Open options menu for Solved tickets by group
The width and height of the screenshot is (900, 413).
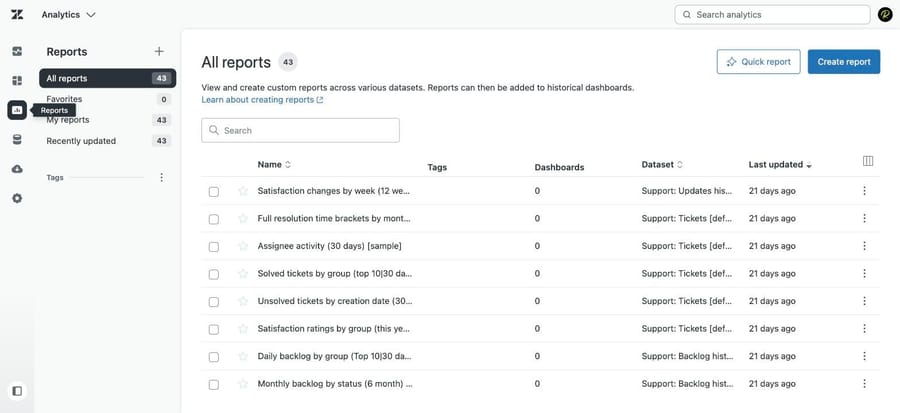pyautogui.click(x=864, y=274)
